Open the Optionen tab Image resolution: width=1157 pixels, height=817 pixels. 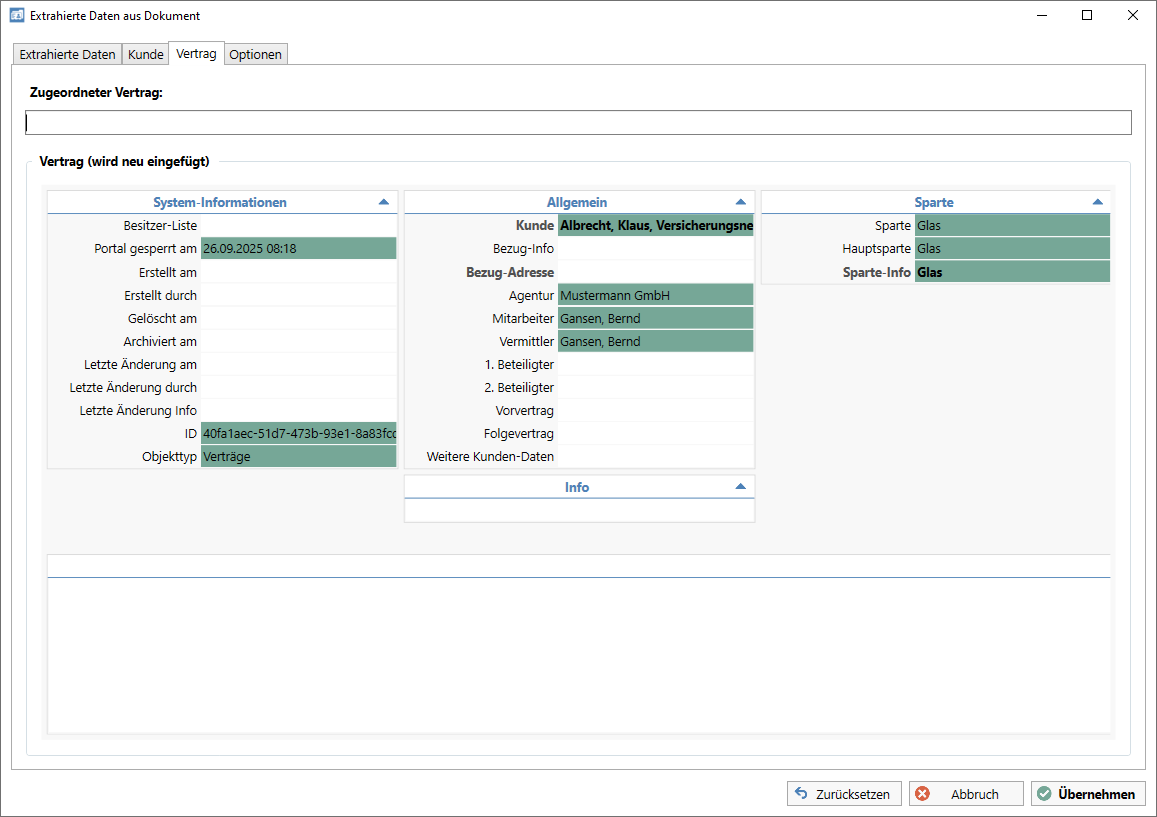[x=255, y=55]
